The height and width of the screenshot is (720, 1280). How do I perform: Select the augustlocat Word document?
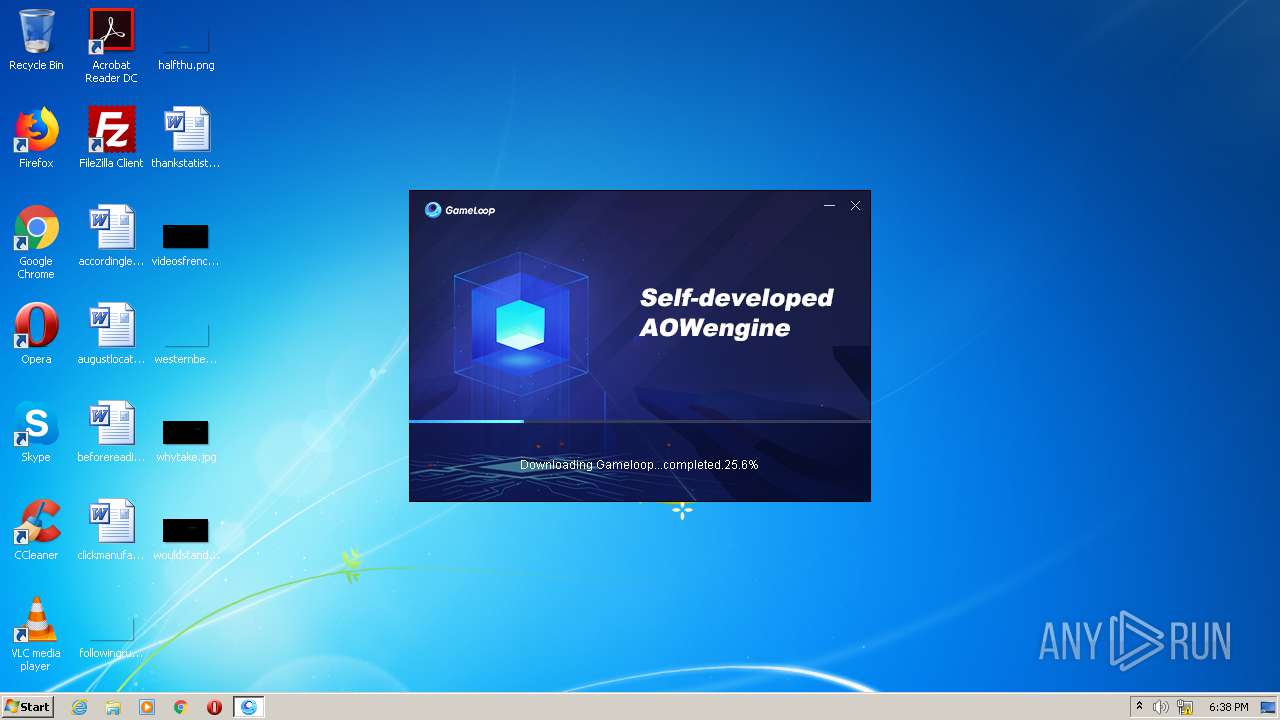[x=111, y=335]
